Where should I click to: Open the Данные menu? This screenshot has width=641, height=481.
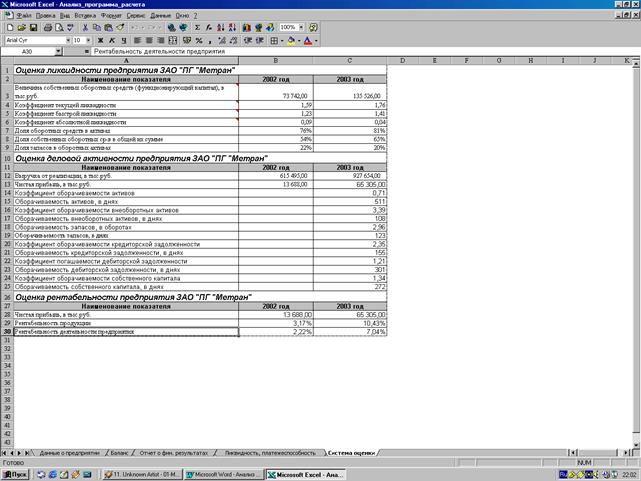pos(160,16)
